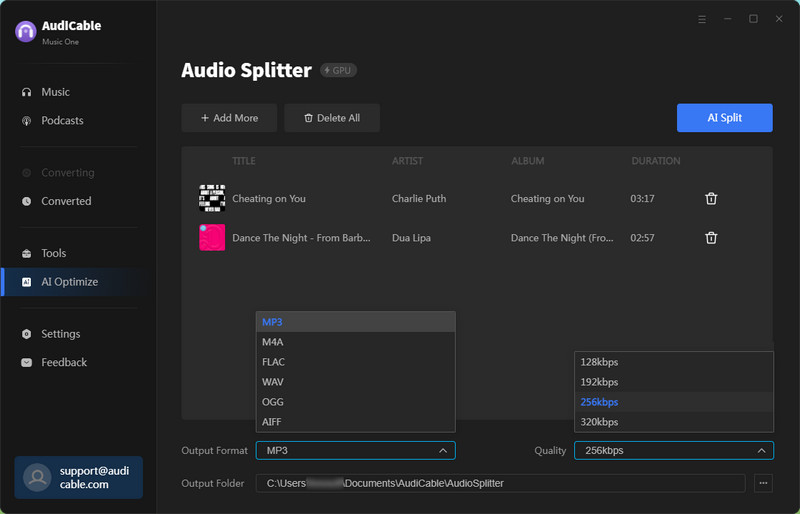Open the Podcasts sidebar icon
Screen dimensions: 800x514
pos(27,121)
